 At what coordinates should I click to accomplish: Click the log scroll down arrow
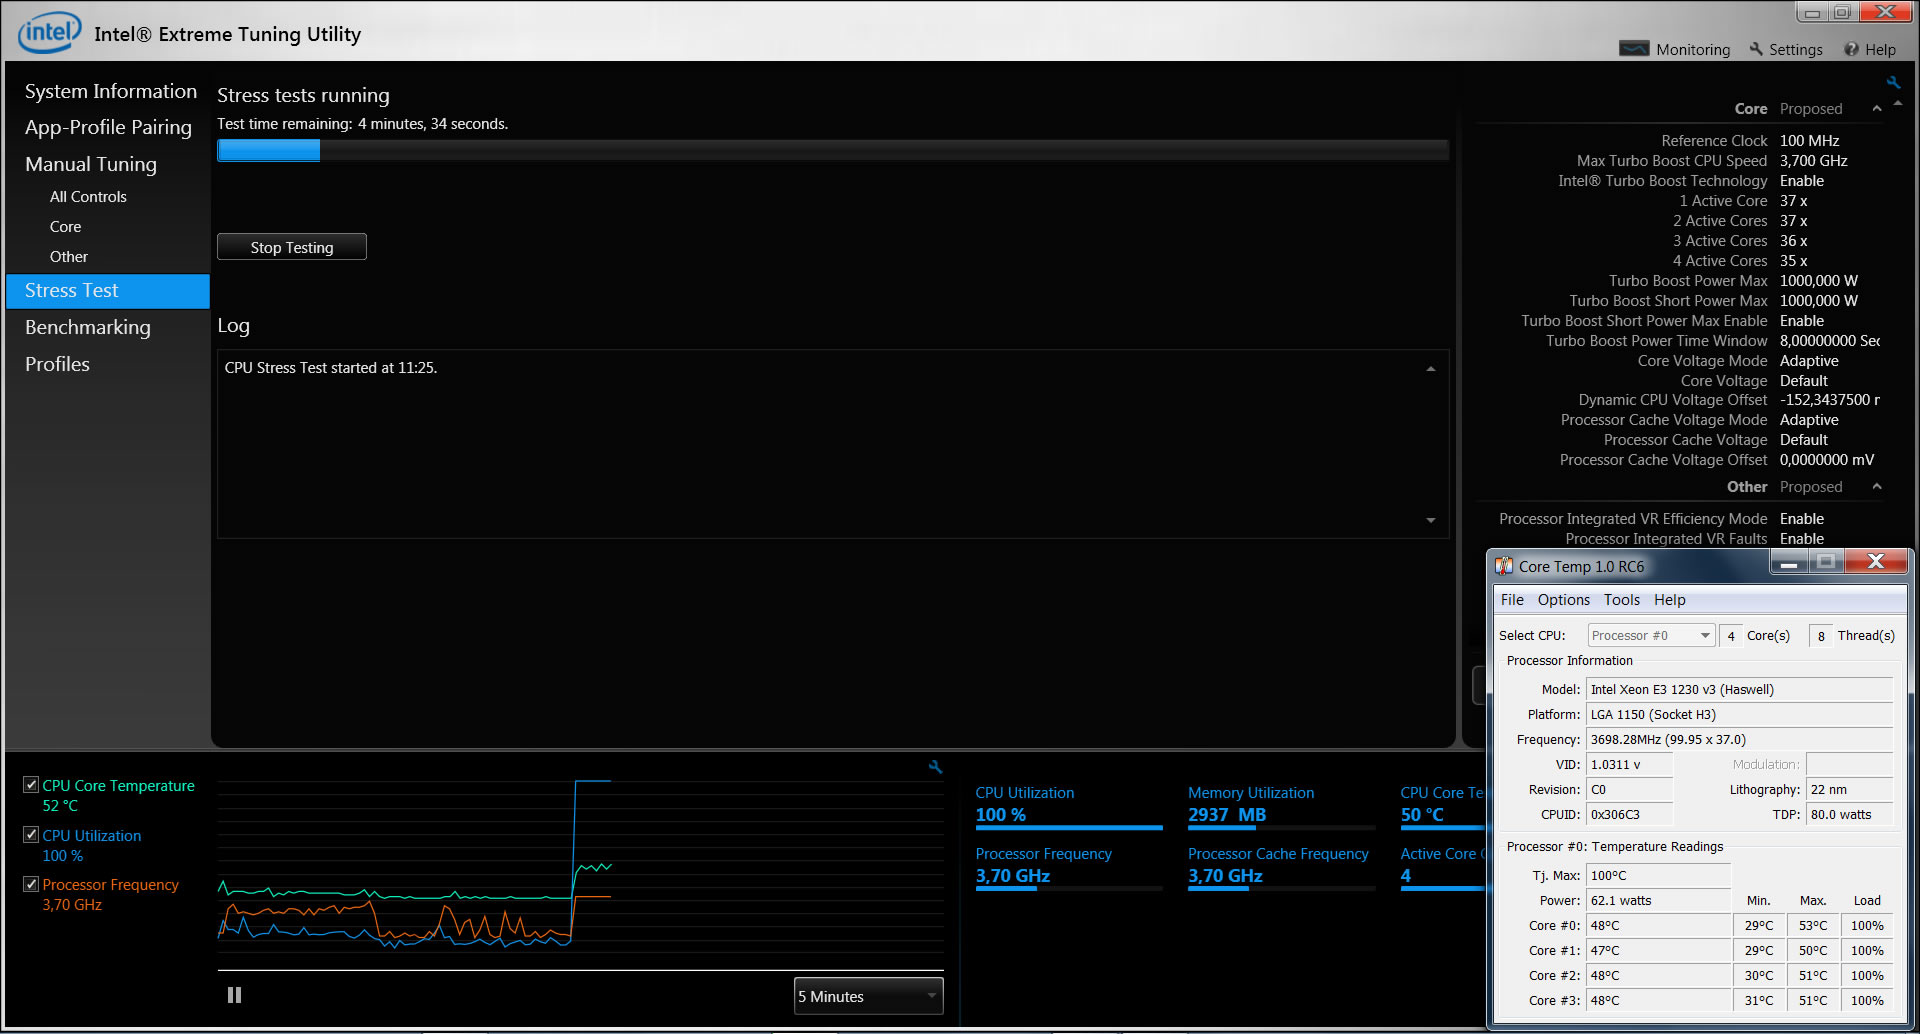tap(1431, 520)
